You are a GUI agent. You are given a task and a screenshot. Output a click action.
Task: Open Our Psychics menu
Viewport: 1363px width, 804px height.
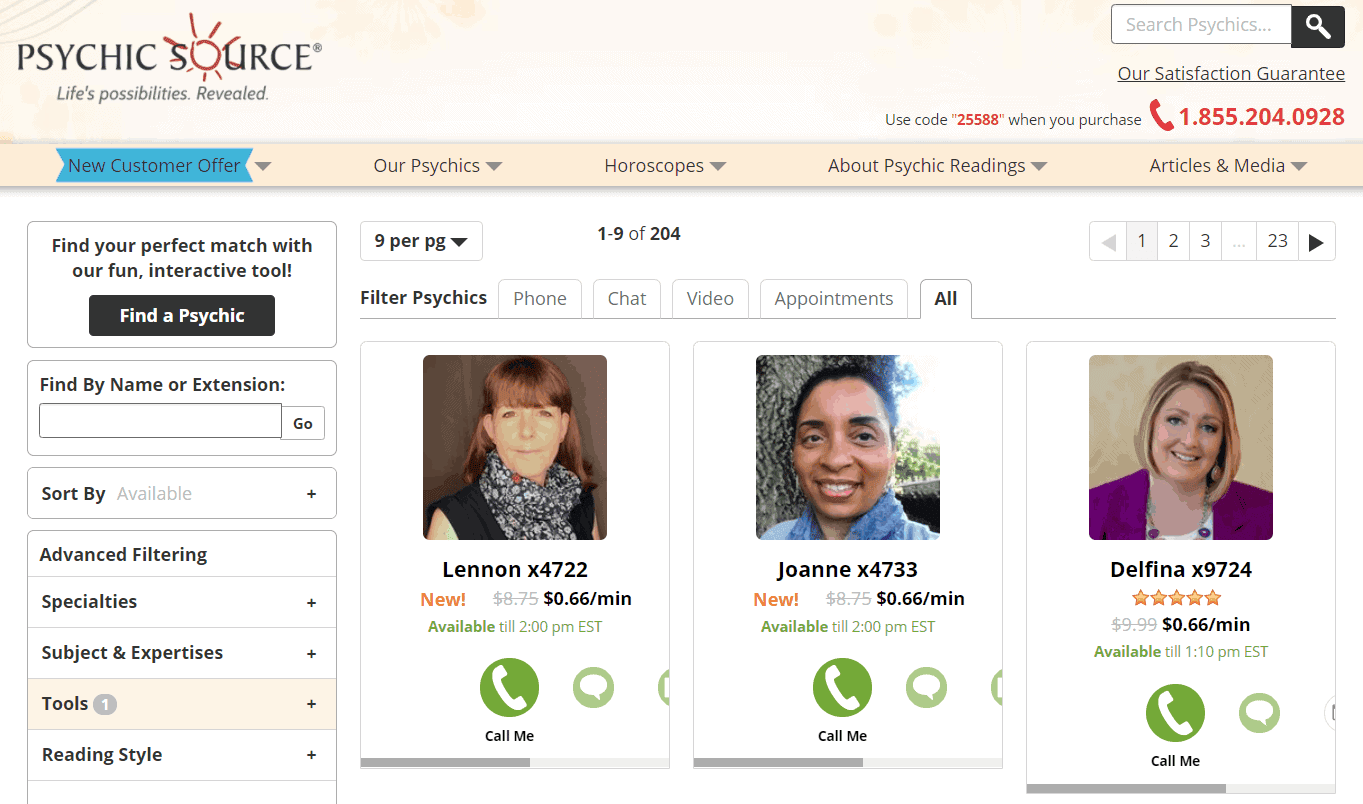click(437, 166)
